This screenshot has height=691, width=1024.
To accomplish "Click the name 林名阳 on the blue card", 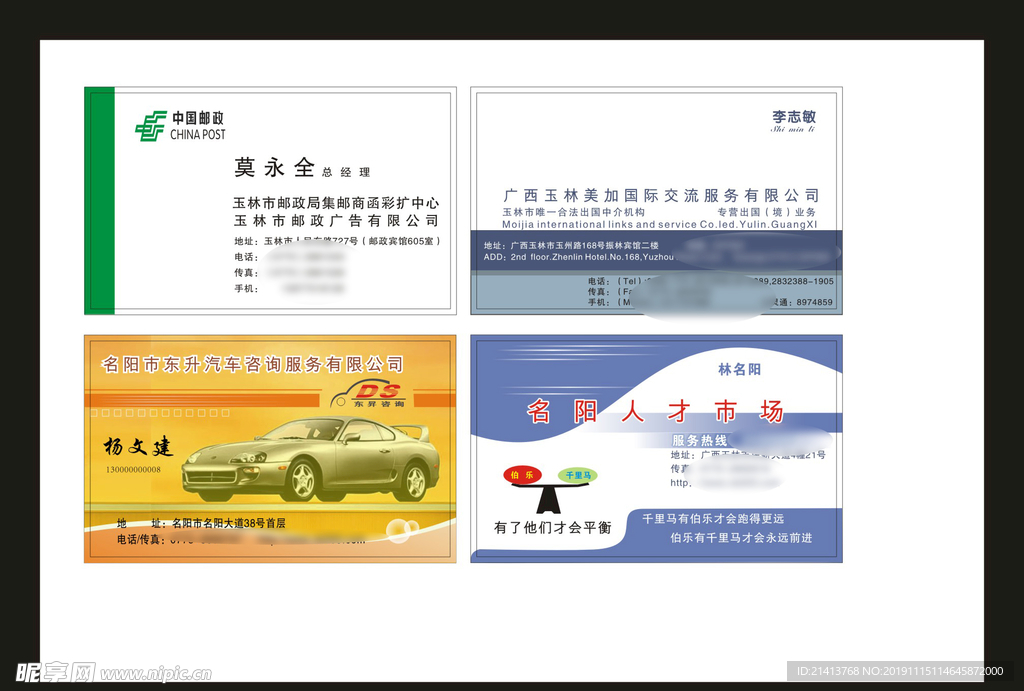I will (739, 369).
